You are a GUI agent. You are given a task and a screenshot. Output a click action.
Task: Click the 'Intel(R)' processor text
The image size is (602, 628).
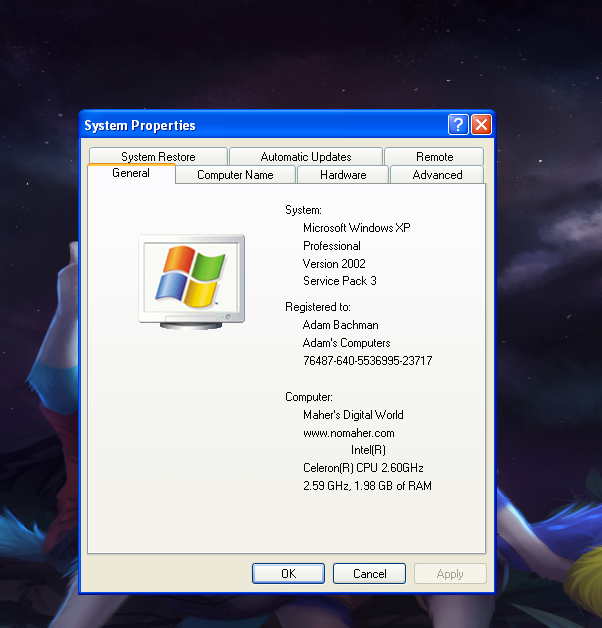[368, 450]
